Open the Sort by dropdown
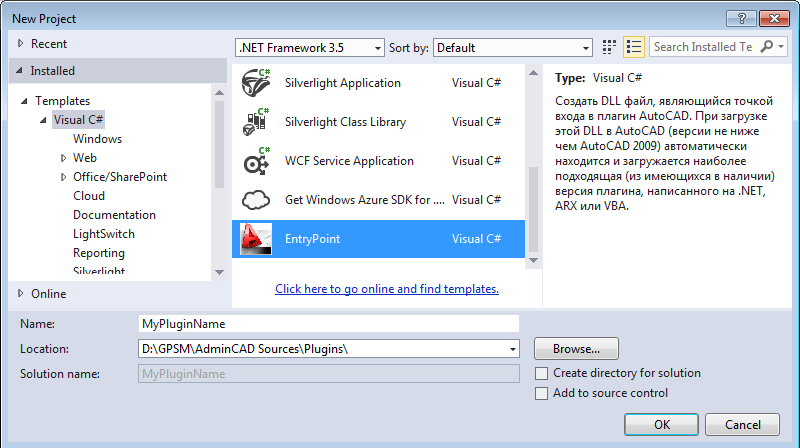 tap(515, 47)
